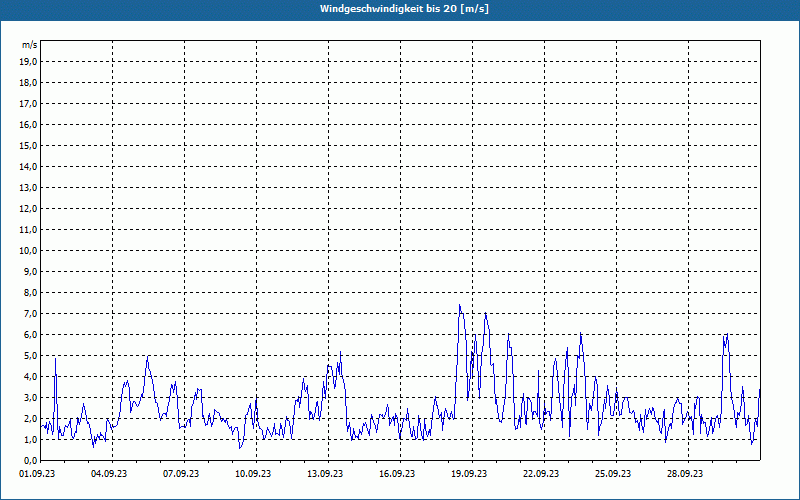
Task: Click the 'm/s' unit label
Action: 29,45
